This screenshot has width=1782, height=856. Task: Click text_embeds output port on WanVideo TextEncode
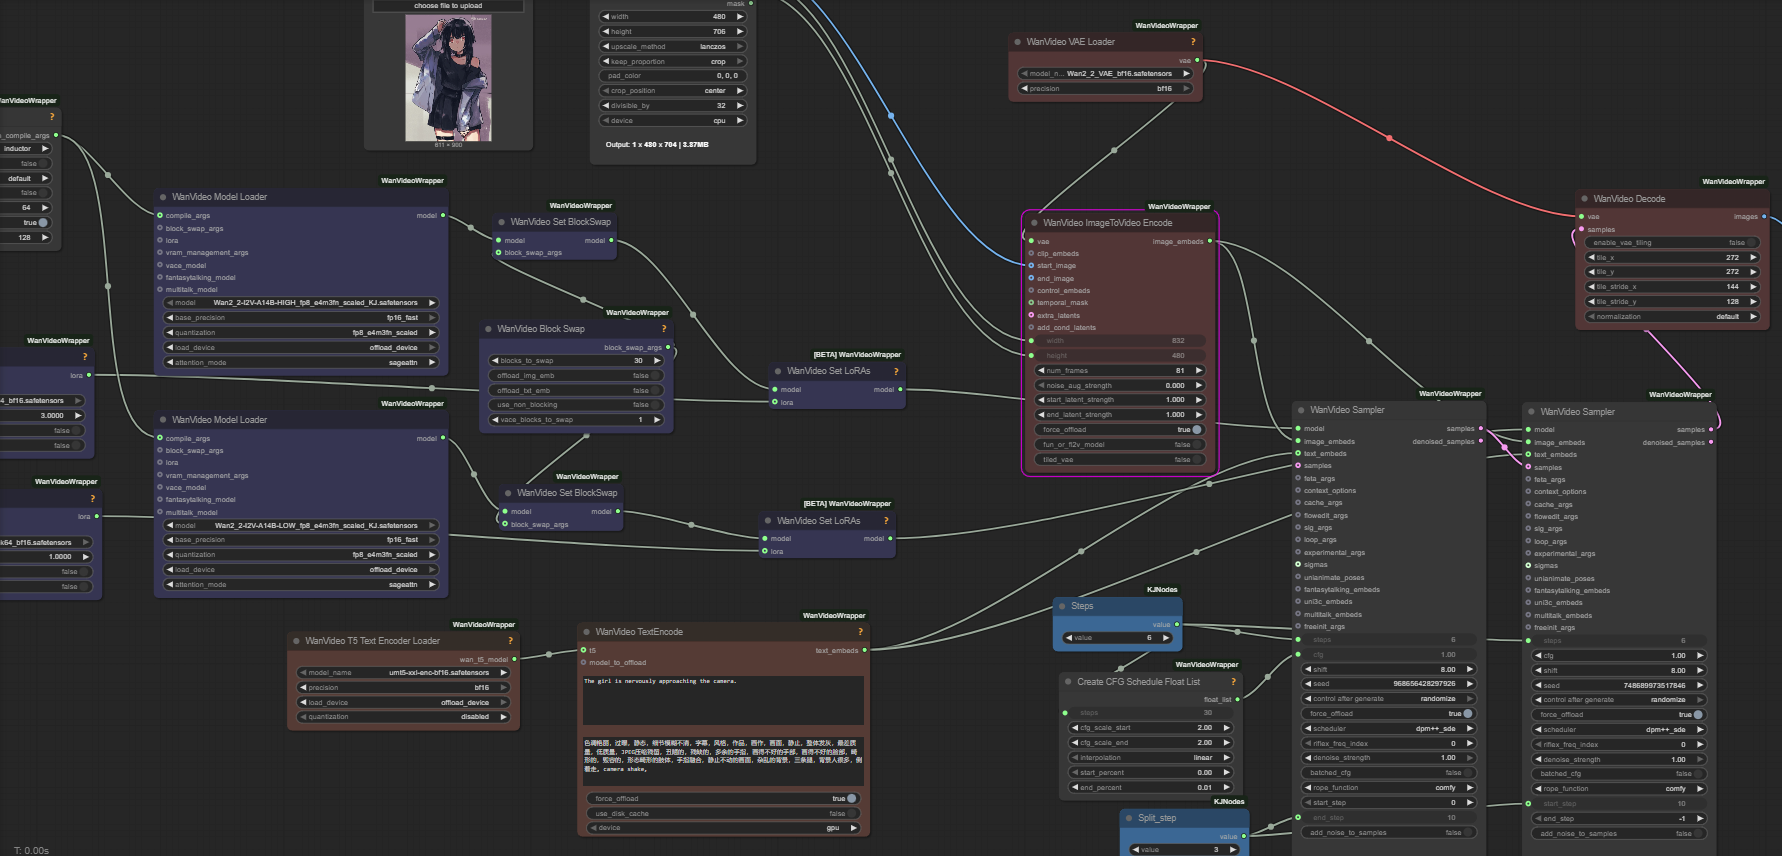click(x=865, y=650)
